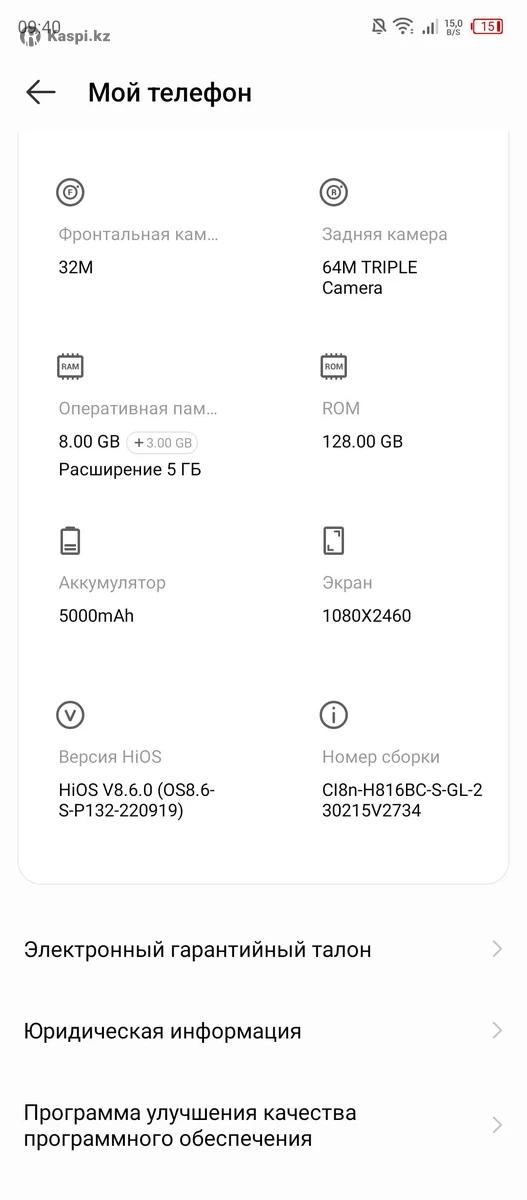Open Юридическая информация
This screenshot has height=1200, width=527.
point(263,1030)
